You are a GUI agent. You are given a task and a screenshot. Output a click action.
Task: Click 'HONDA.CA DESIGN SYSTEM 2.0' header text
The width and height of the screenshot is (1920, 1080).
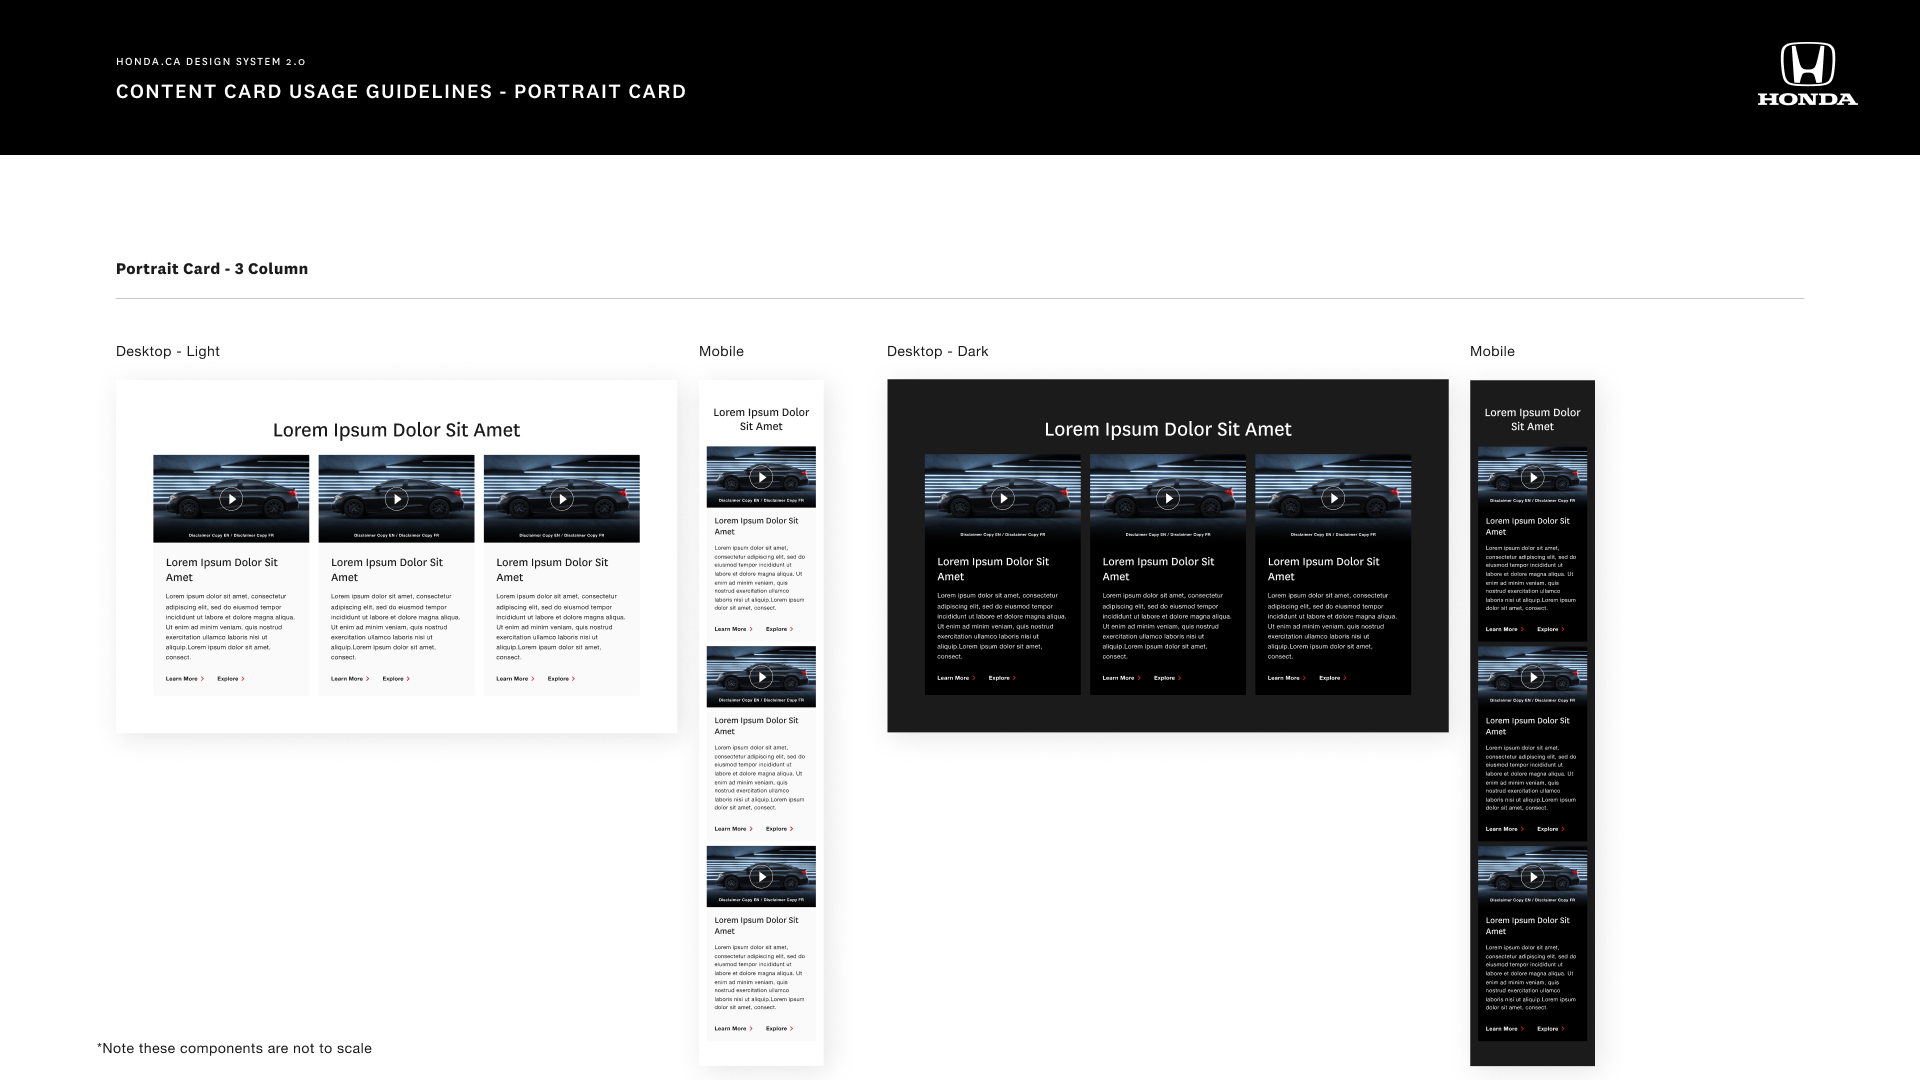pyautogui.click(x=211, y=62)
